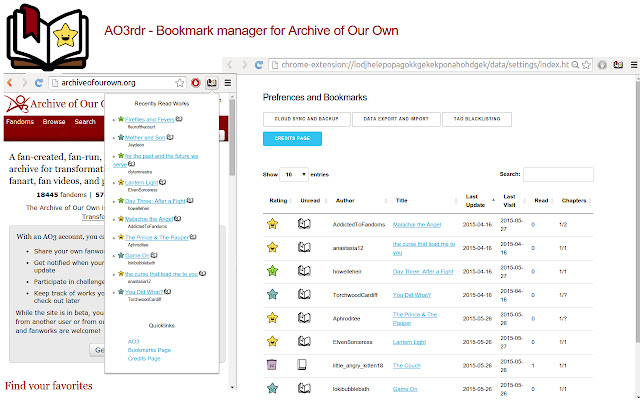
Task: Click the closed book icon in little_angry_kitten18 row
Action: tap(302, 364)
